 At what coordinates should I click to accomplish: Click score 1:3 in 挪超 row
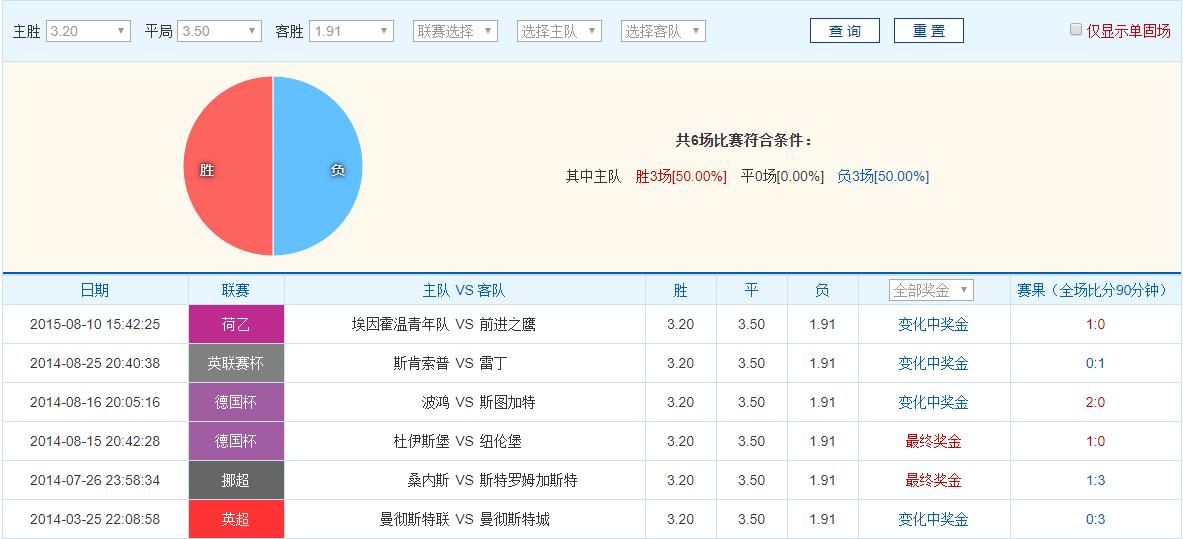coord(1095,480)
